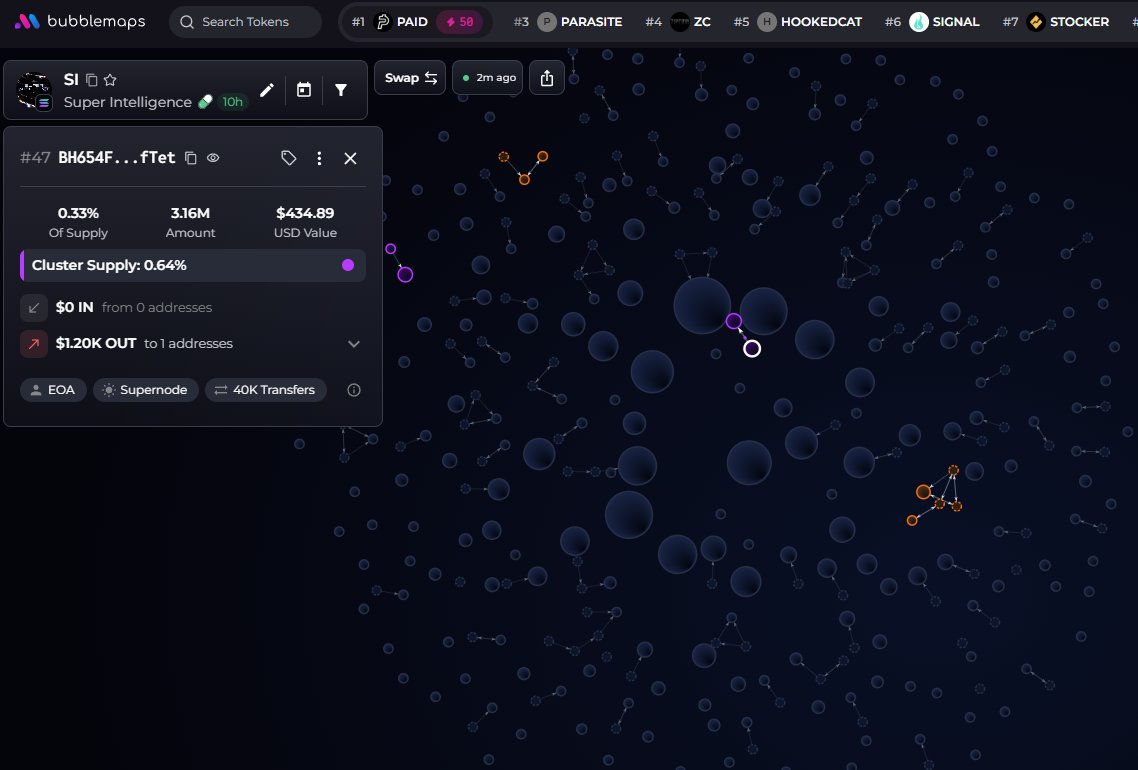The width and height of the screenshot is (1138, 770).
Task: Close the wallet details panel
Action: [351, 158]
